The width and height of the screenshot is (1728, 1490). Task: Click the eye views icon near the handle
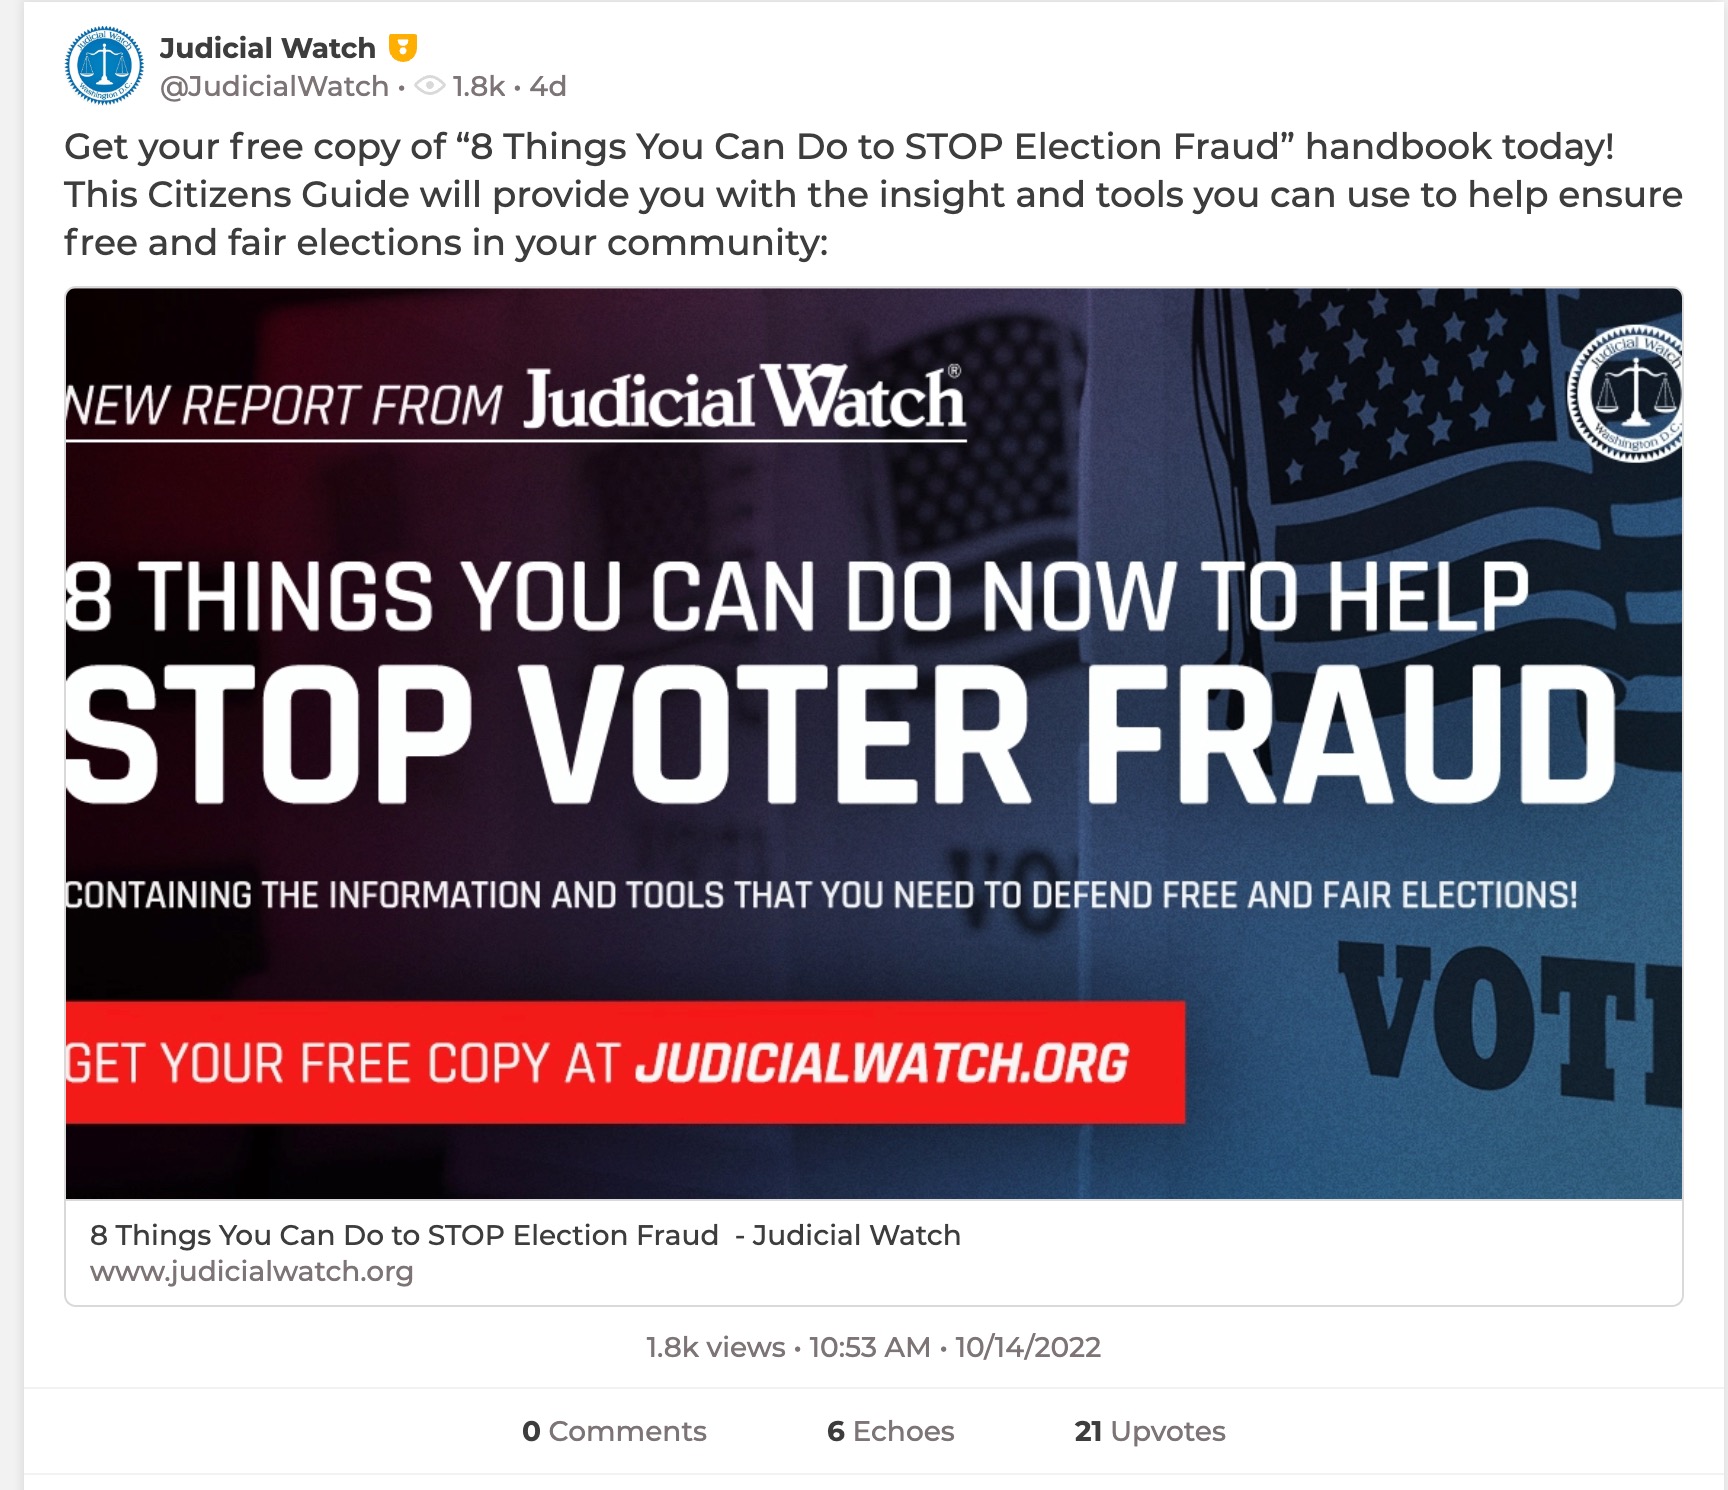coord(432,86)
